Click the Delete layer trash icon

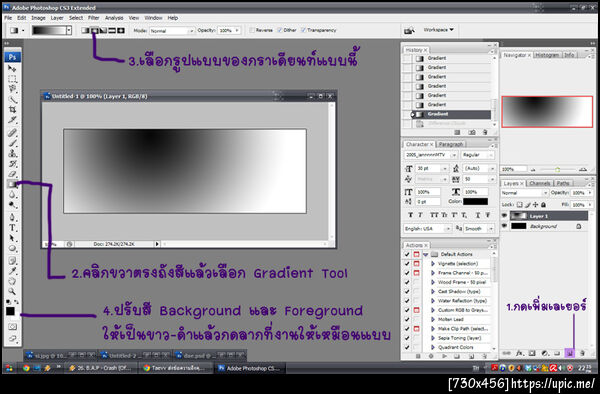coord(582,353)
